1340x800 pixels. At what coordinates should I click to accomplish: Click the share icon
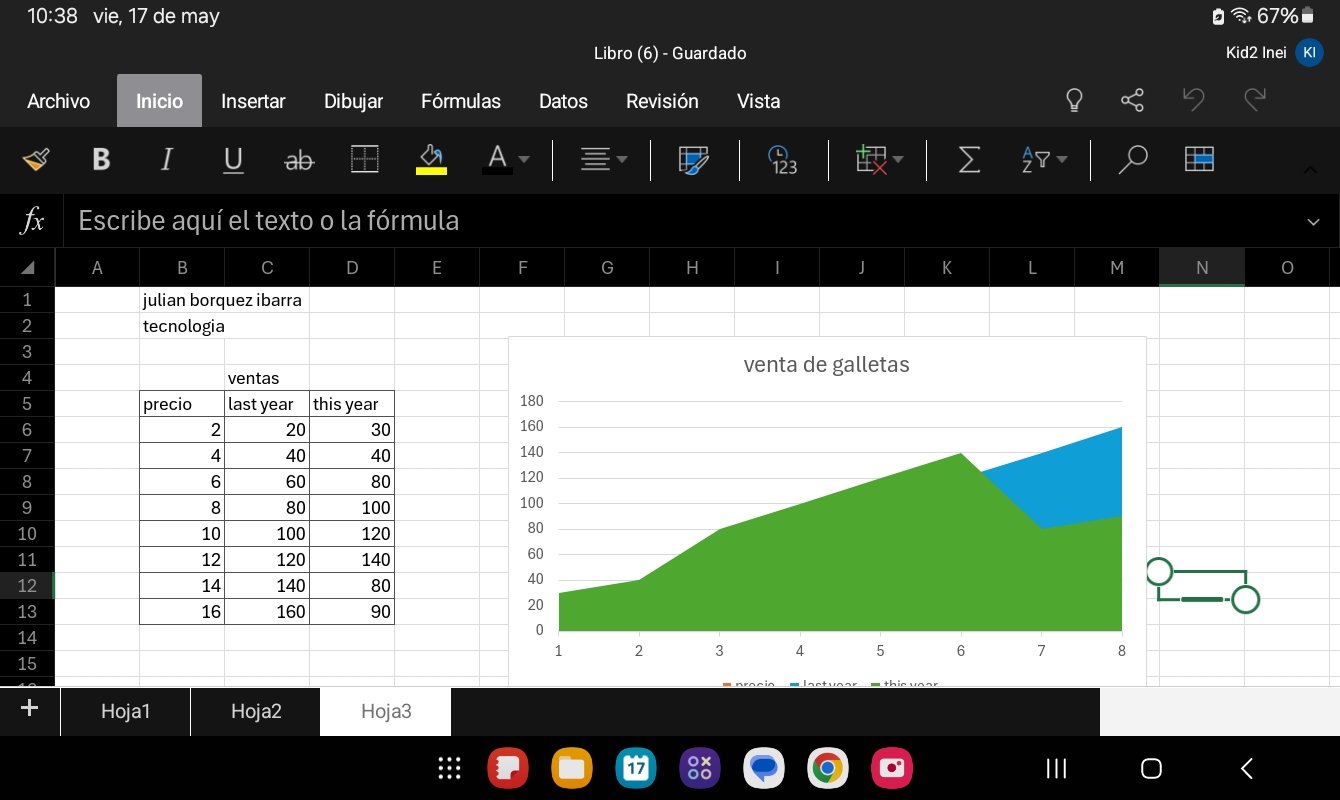pyautogui.click(x=1132, y=101)
